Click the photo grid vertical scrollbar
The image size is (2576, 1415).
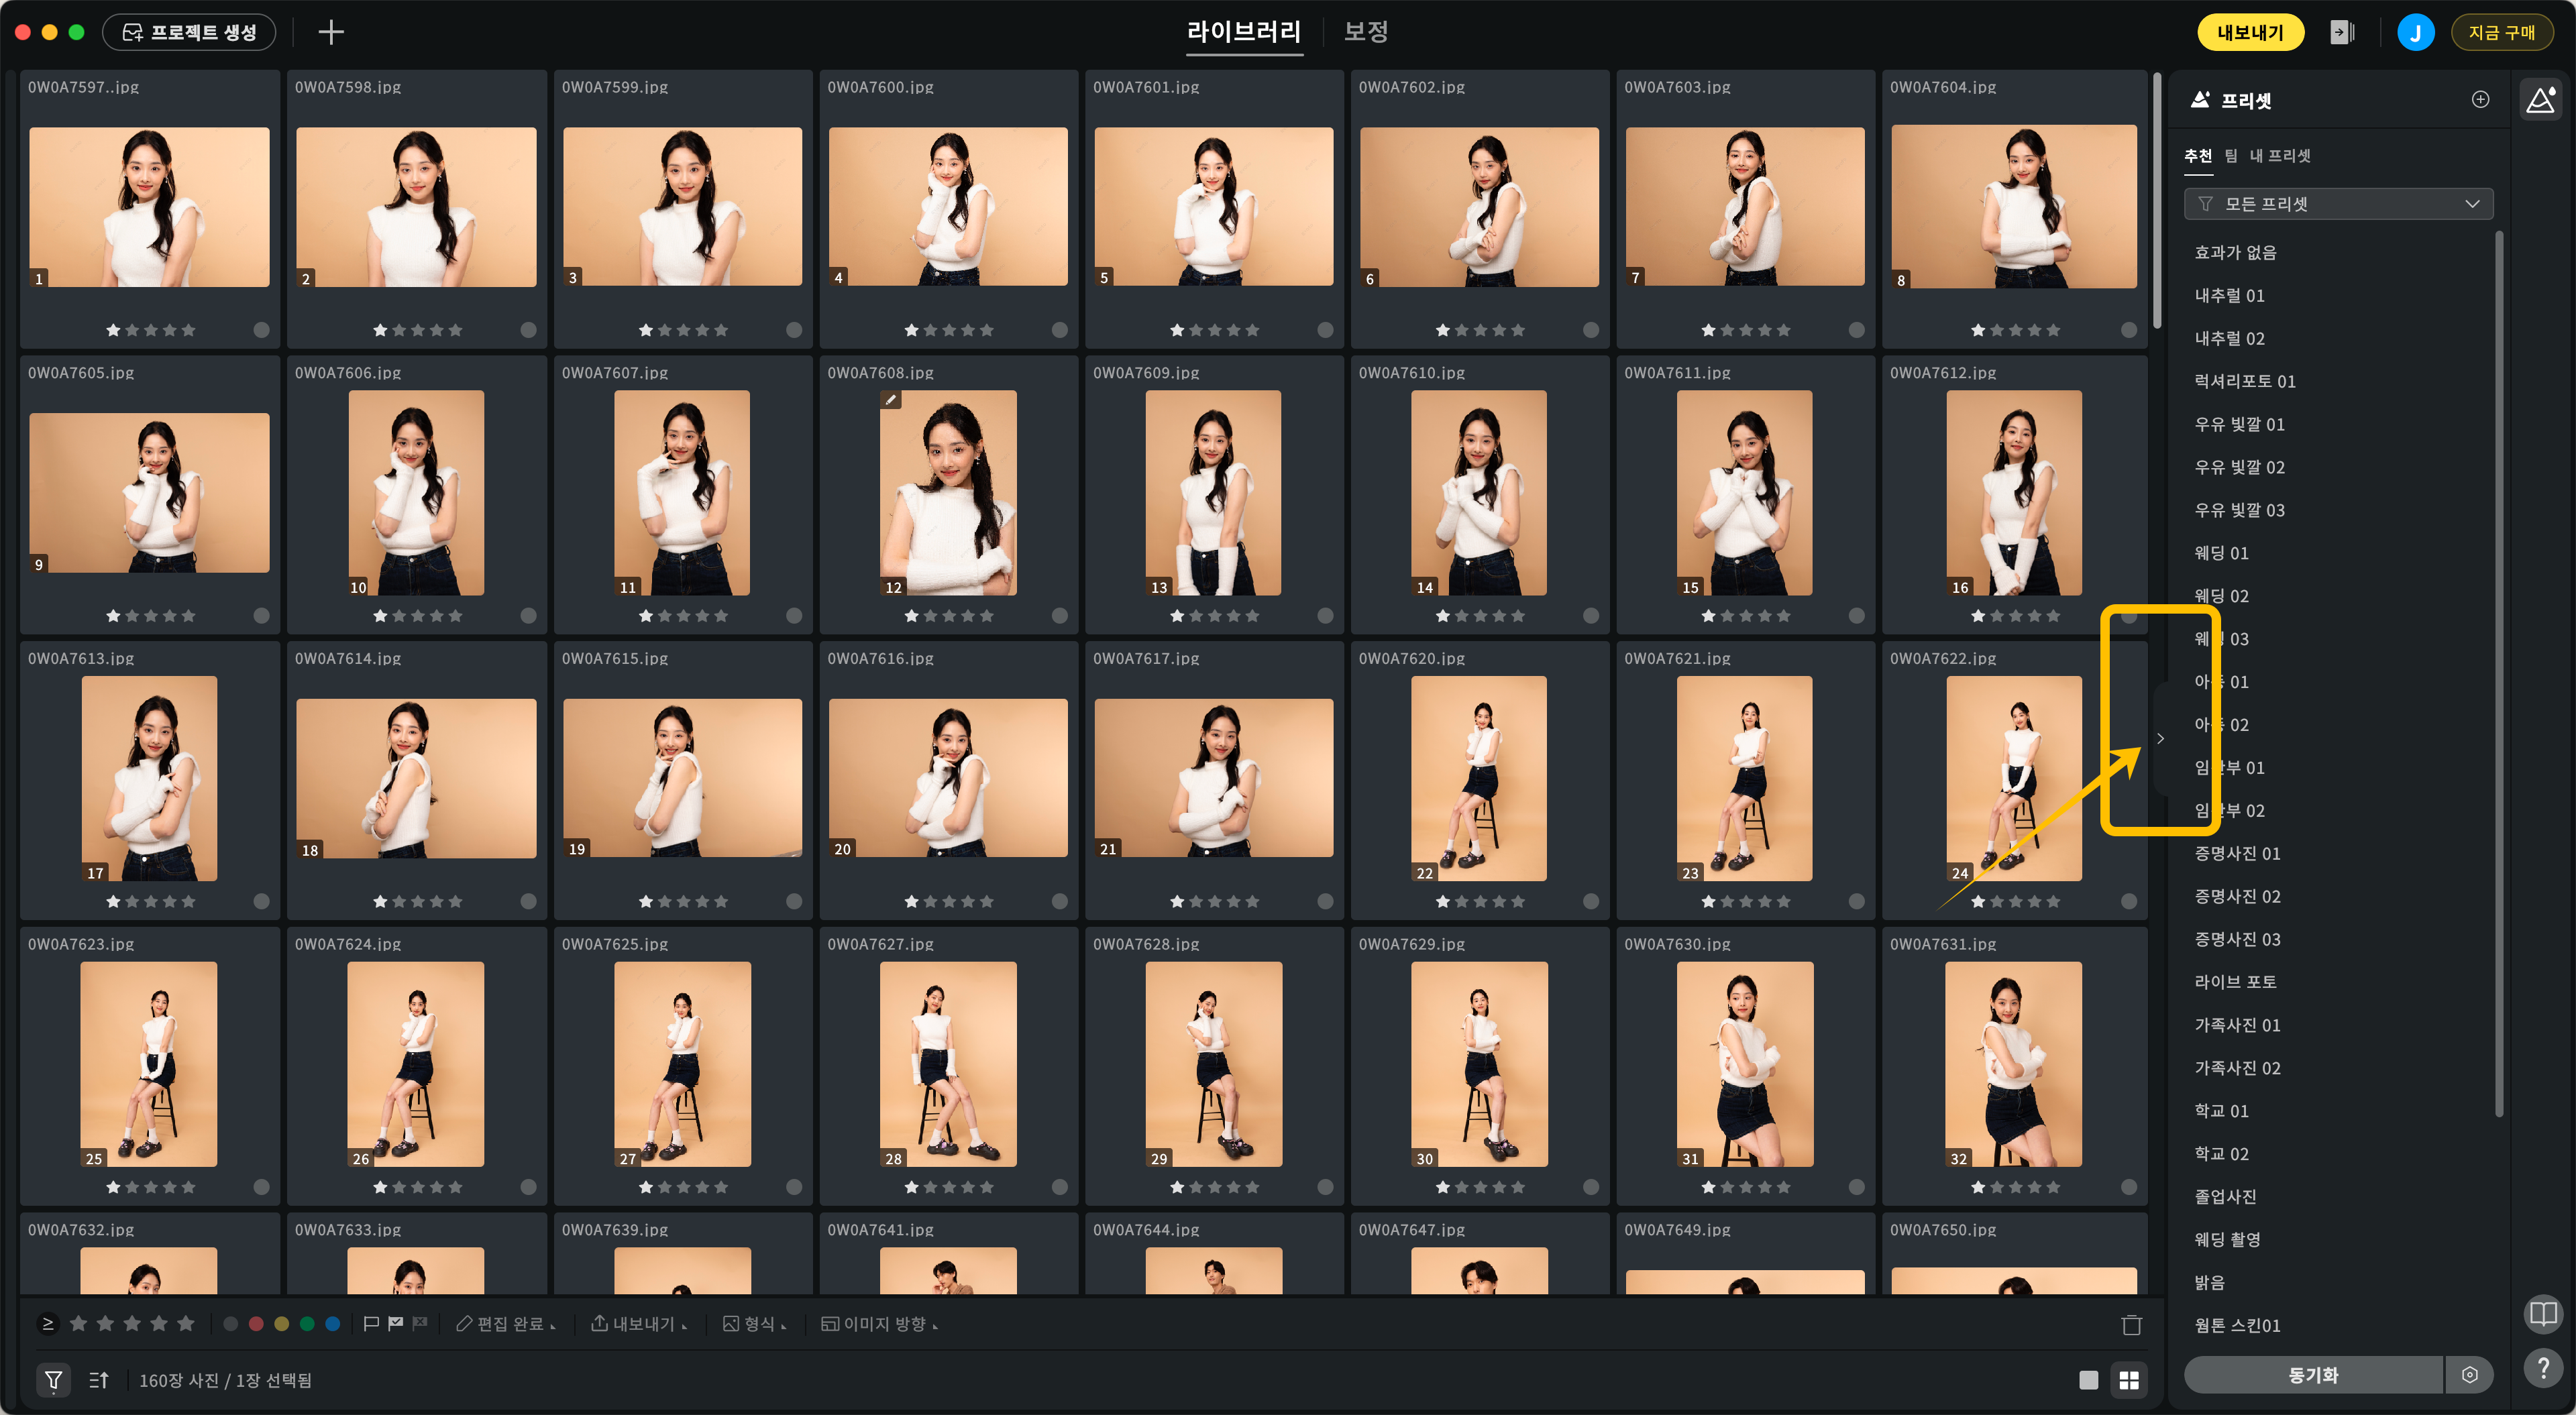2157,200
